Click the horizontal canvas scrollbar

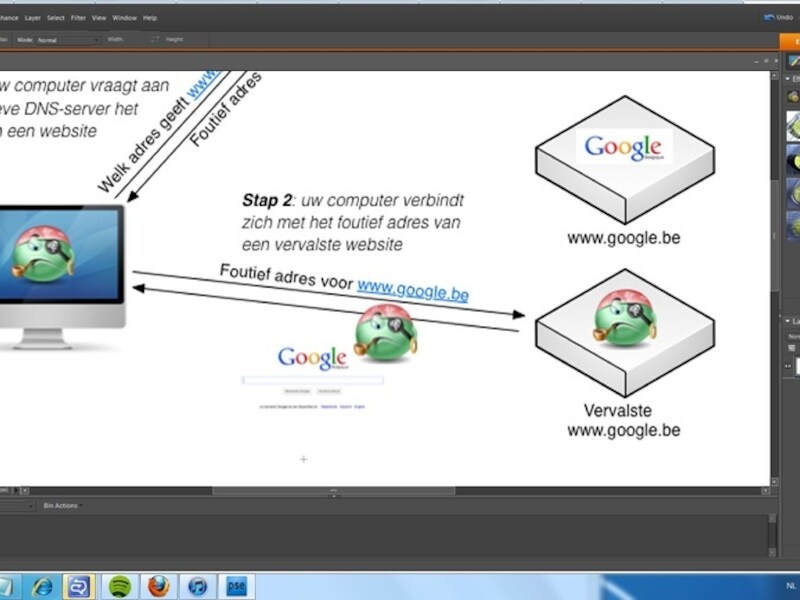point(333,490)
